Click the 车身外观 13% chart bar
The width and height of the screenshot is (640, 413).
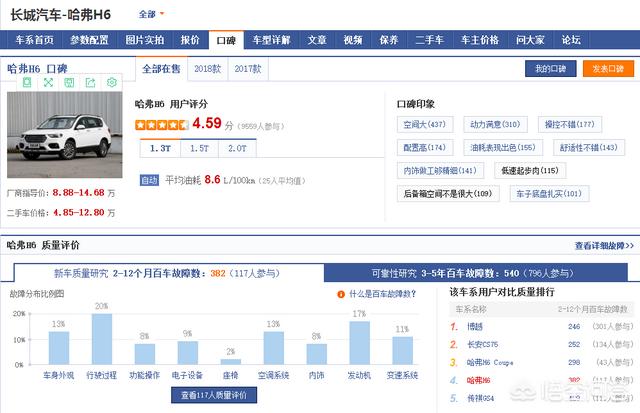click(59, 348)
